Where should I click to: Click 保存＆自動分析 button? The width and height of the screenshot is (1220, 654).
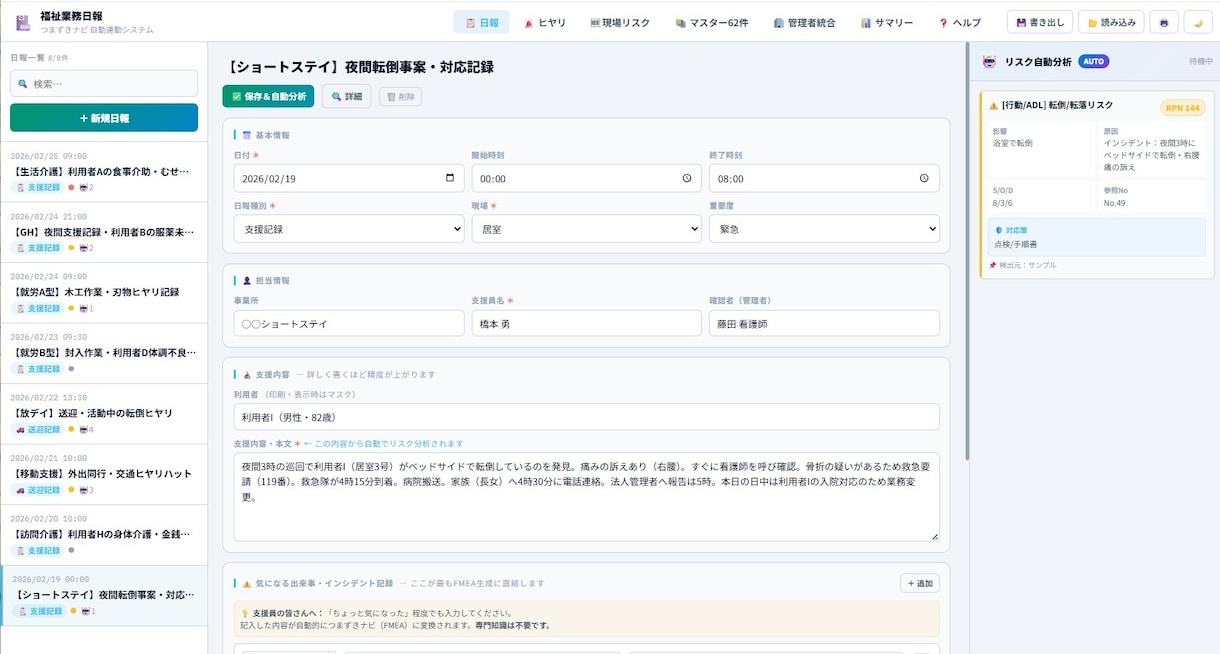(268, 96)
